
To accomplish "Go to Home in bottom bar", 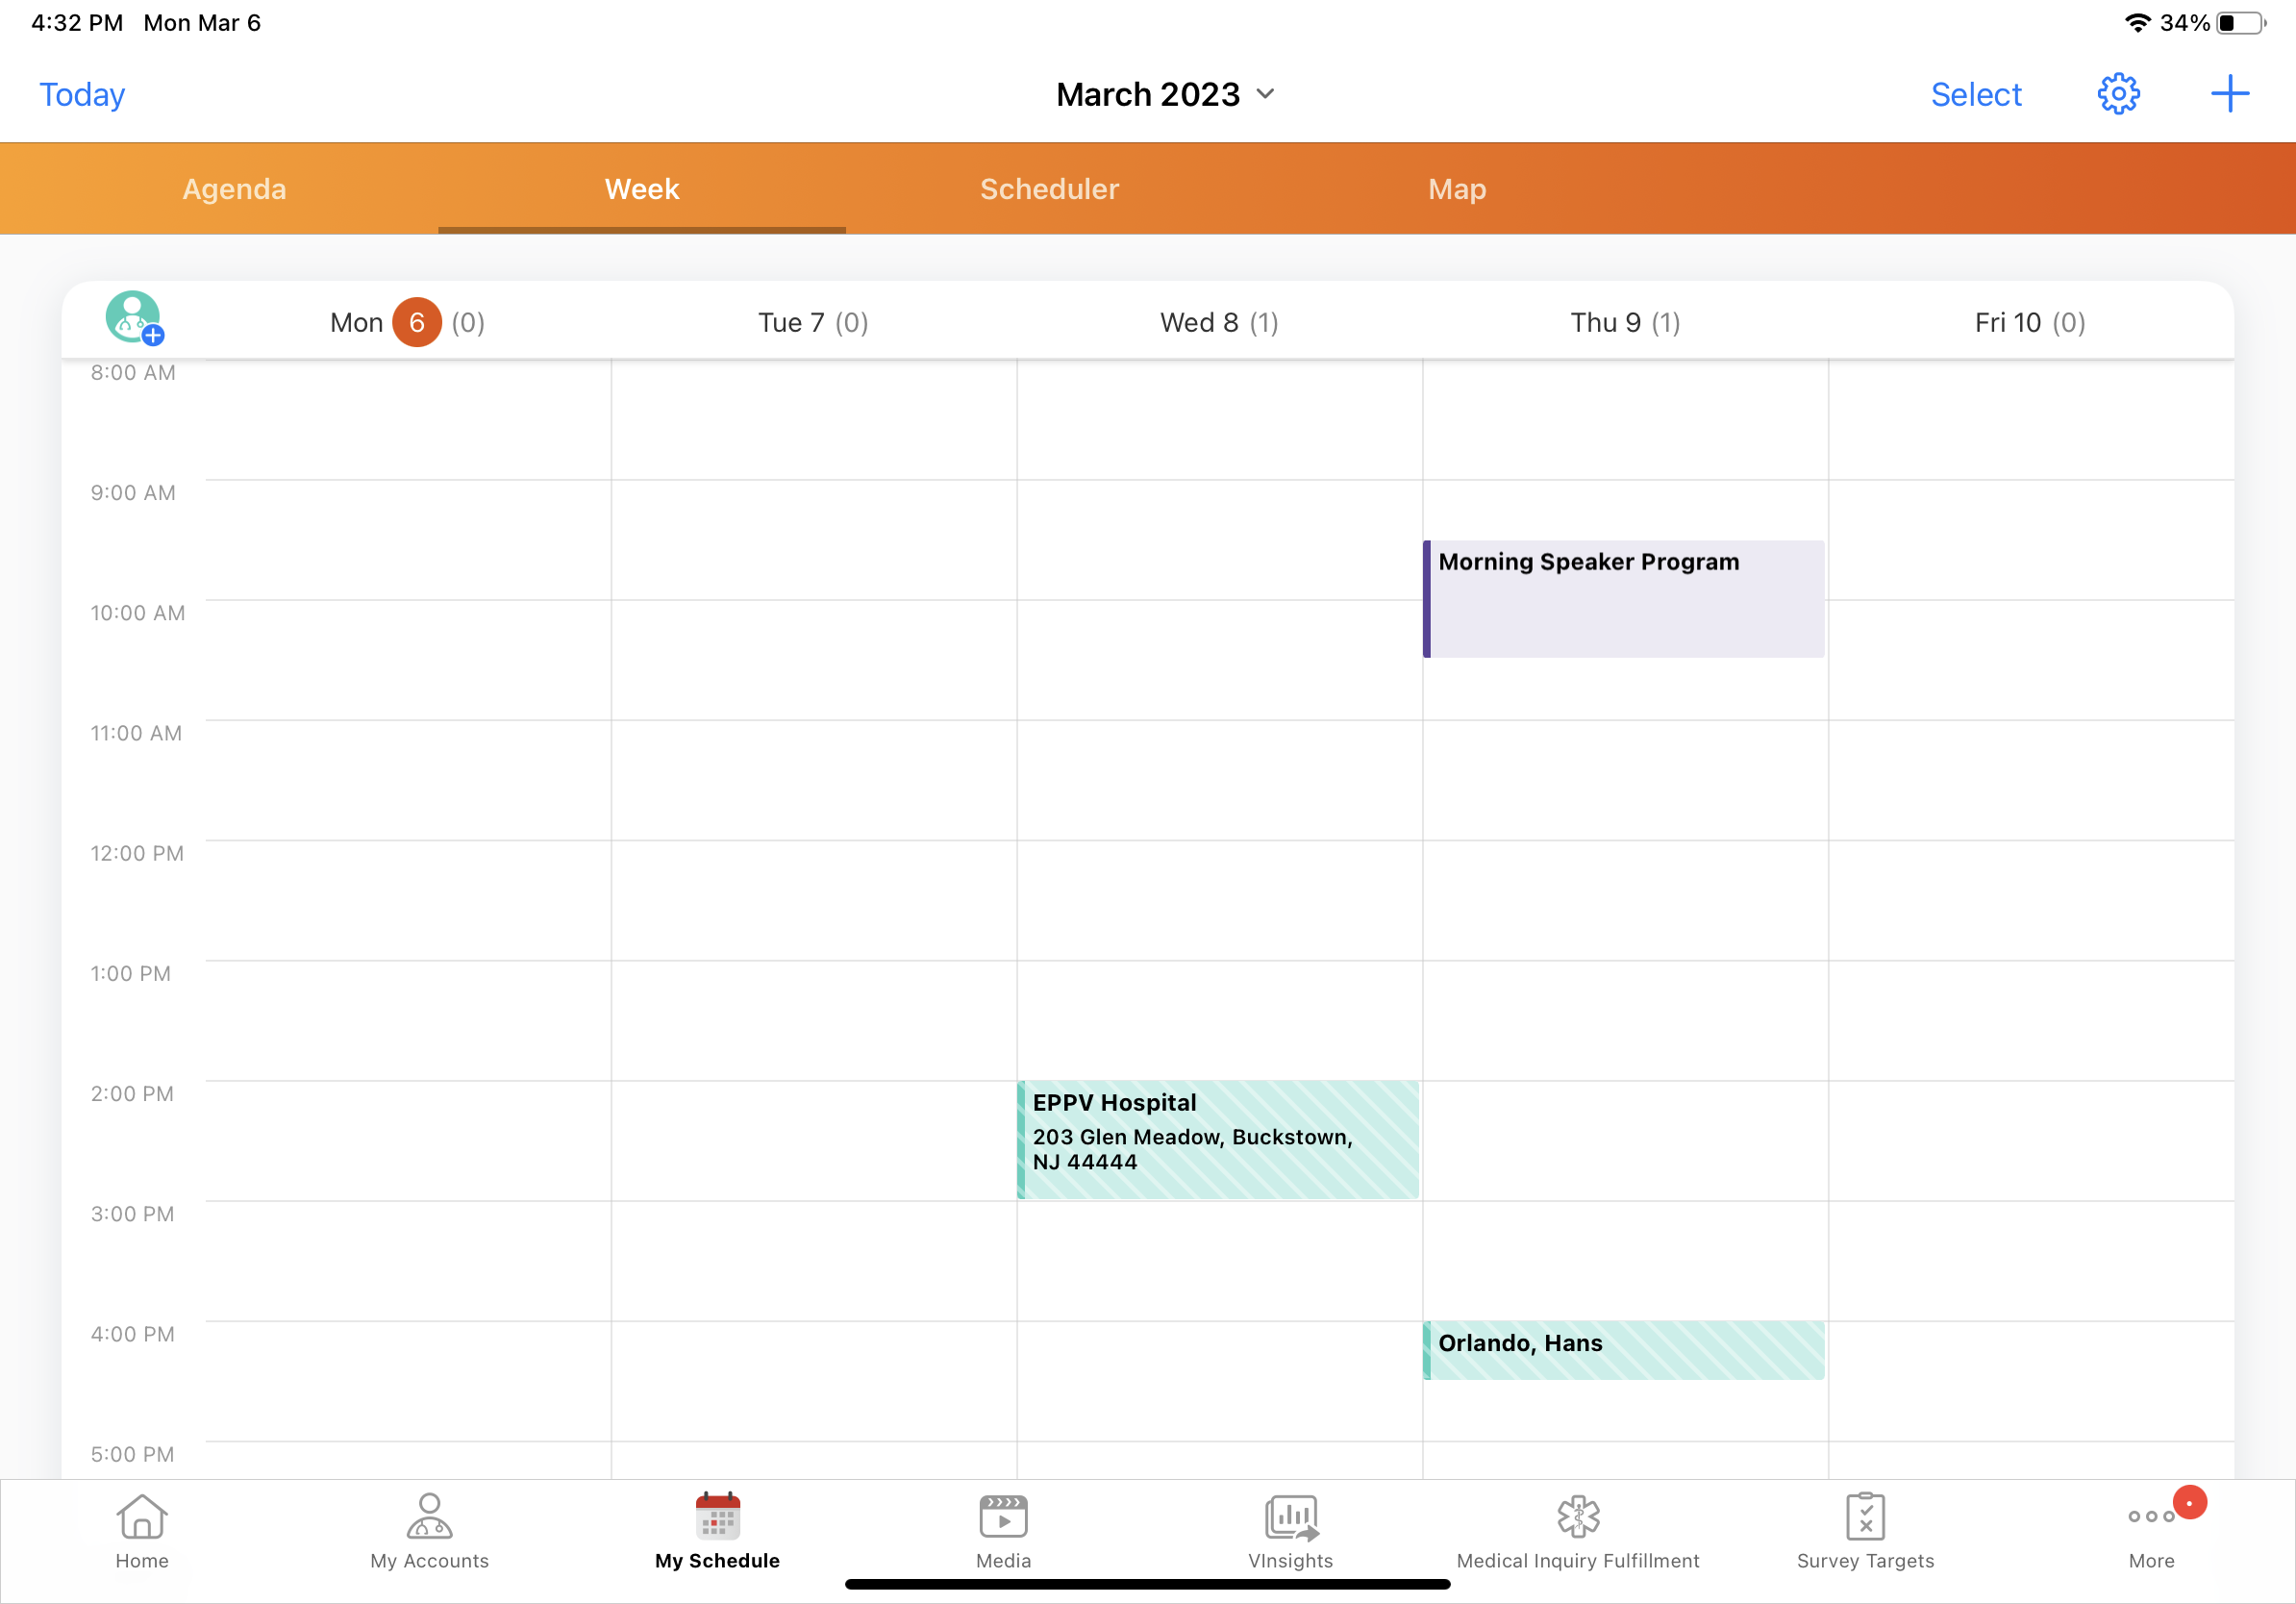I will pos(142,1531).
